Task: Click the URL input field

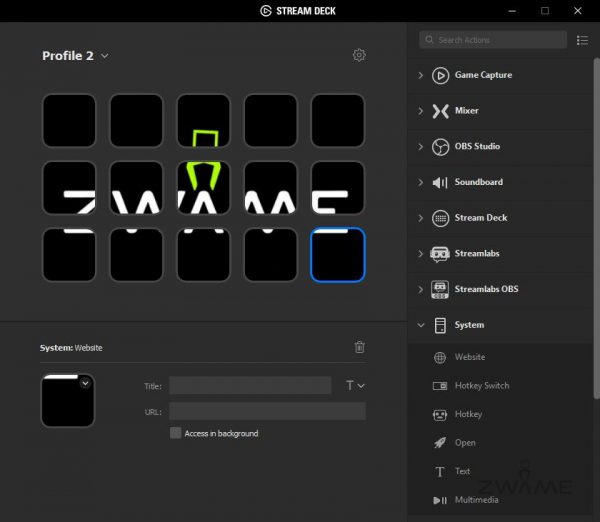Action: [267, 411]
